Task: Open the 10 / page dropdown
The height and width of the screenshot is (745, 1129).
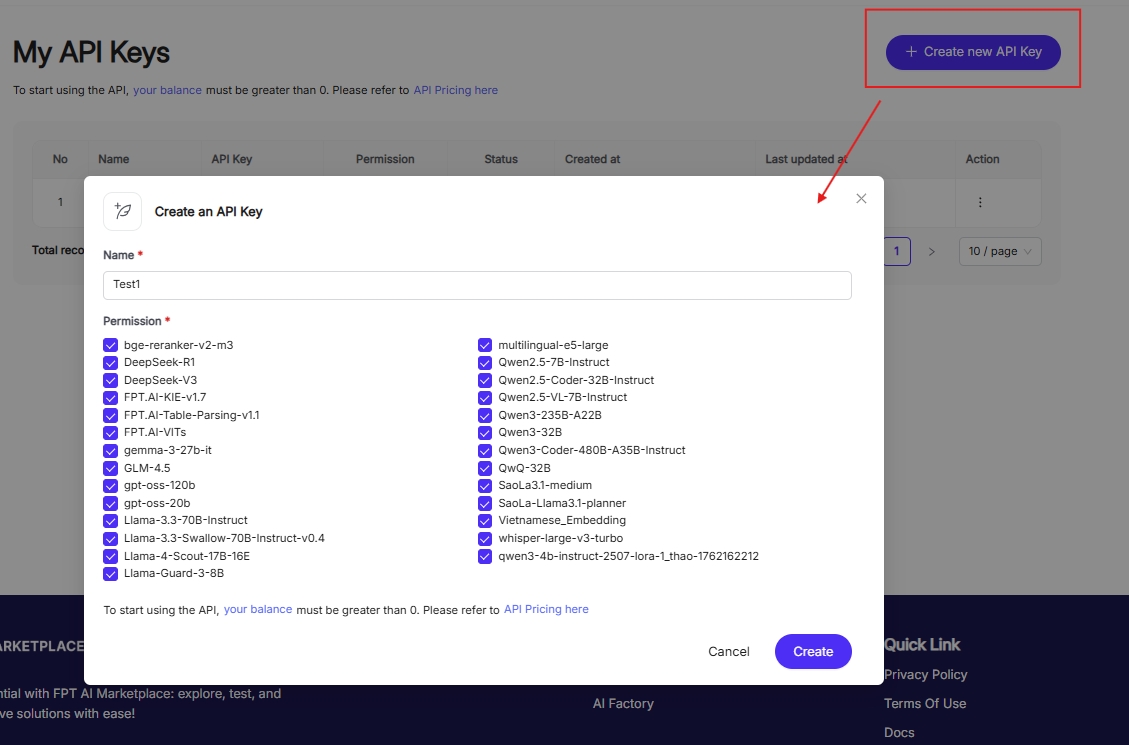Action: (999, 251)
